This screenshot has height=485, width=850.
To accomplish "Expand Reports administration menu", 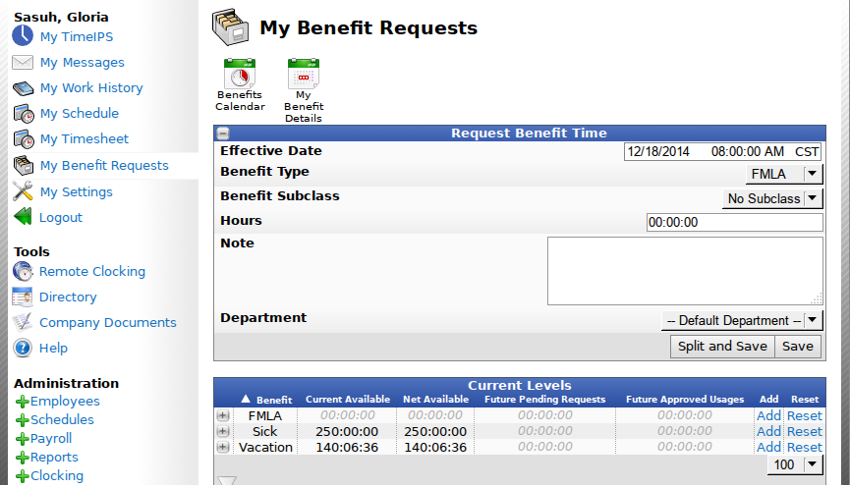I will click(x=54, y=457).
